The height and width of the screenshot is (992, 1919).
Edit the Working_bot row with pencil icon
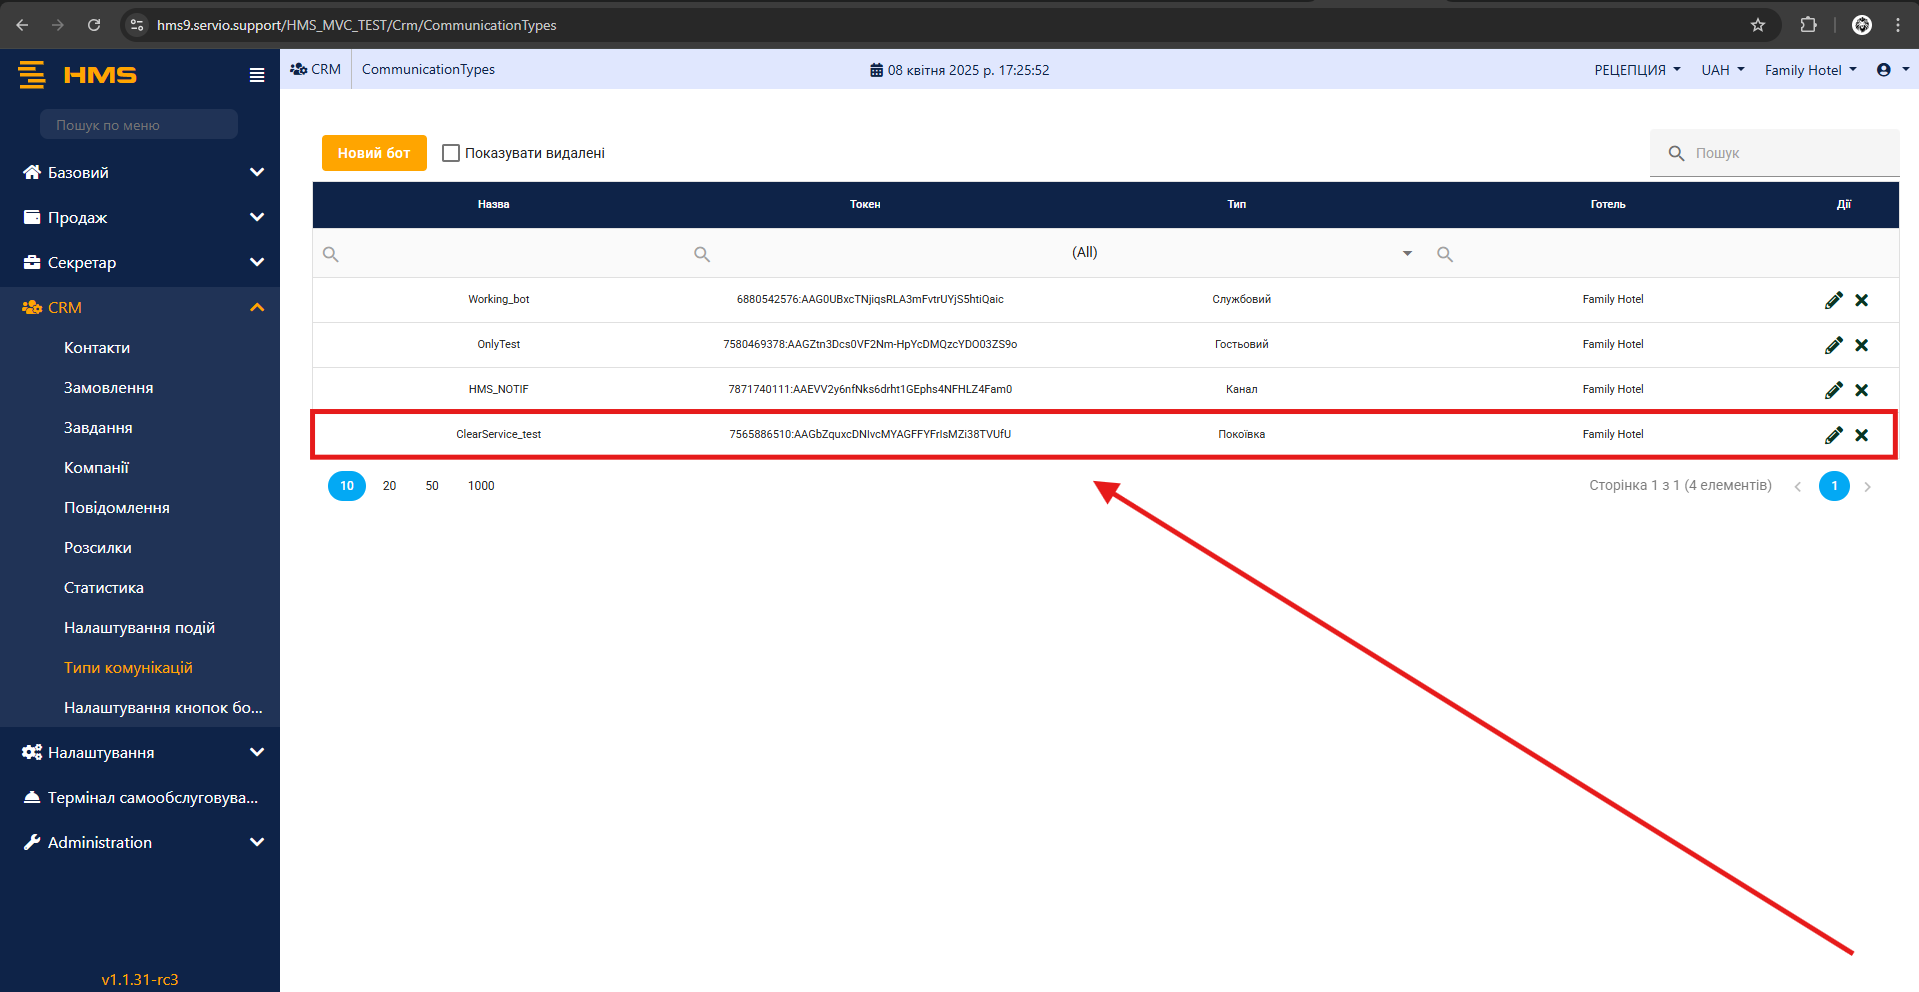[1833, 300]
